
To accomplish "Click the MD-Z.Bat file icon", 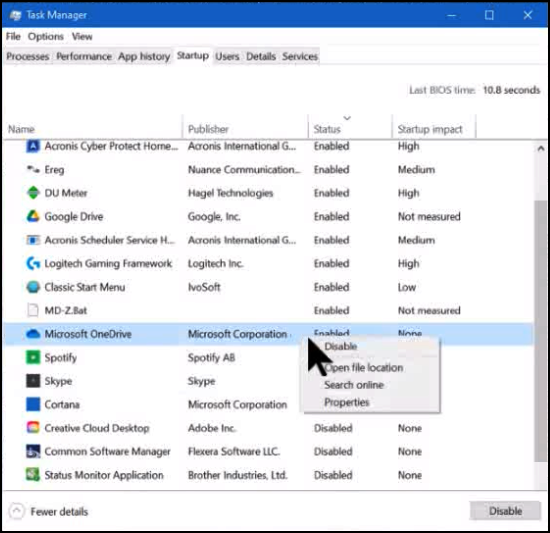I will 33,310.
